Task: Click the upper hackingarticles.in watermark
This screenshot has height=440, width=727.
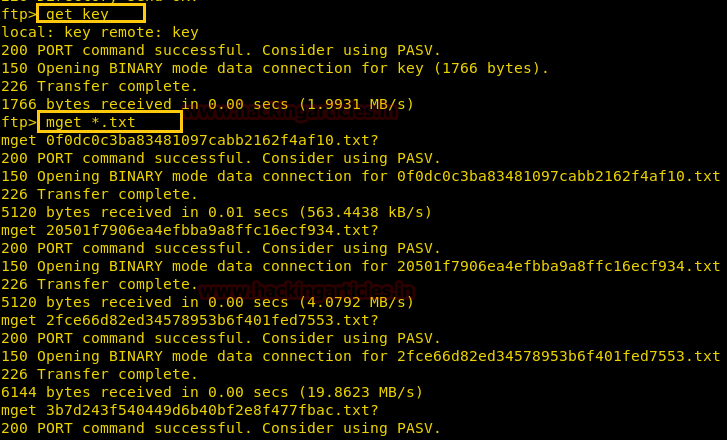Action: (x=290, y=112)
